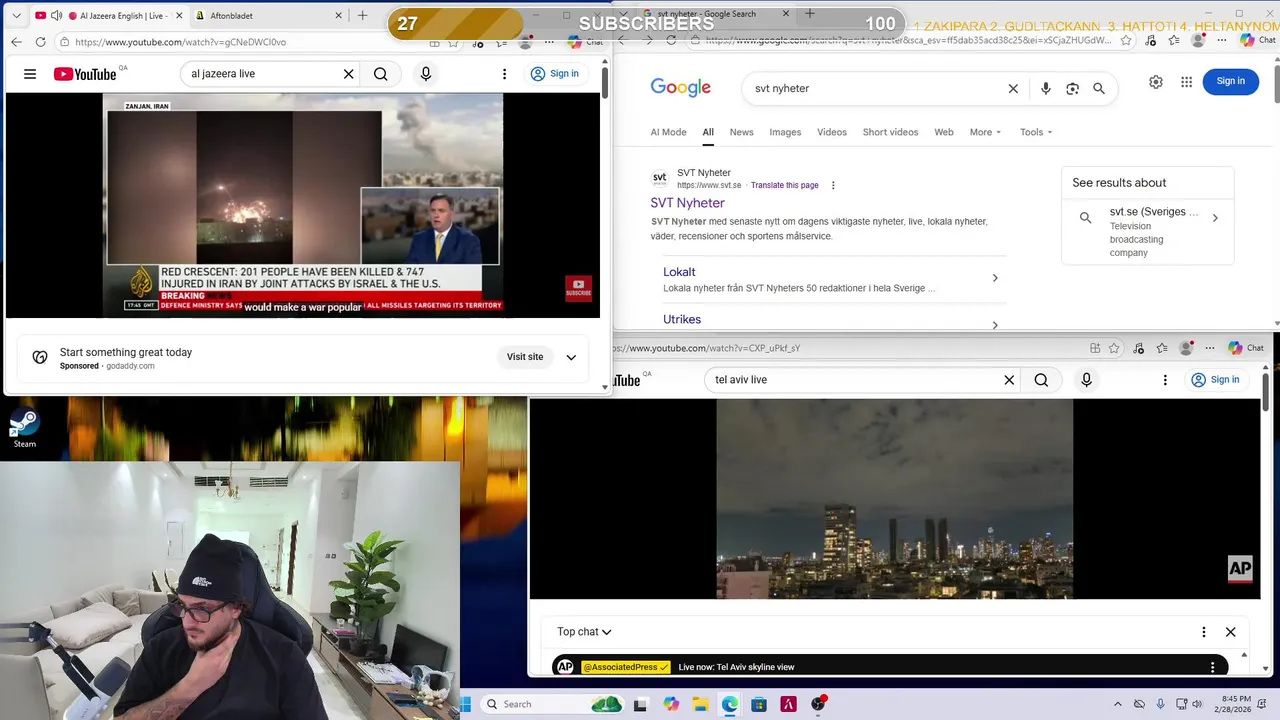Switch to Google AI Mode tab
1280x720 pixels.
coord(668,132)
